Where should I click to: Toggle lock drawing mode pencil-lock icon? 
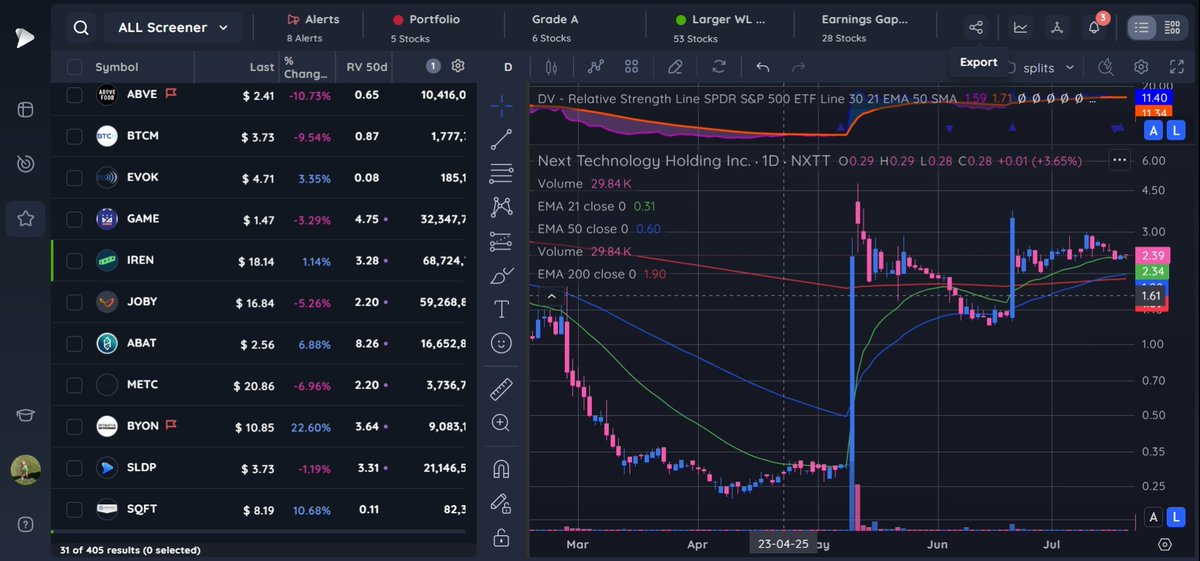(x=502, y=503)
